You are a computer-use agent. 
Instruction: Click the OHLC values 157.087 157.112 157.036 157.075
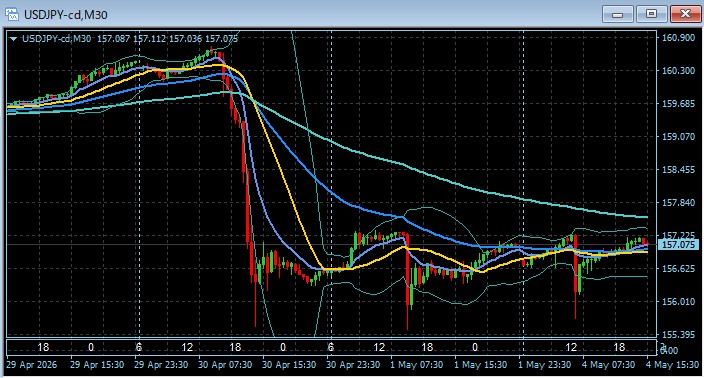point(167,39)
